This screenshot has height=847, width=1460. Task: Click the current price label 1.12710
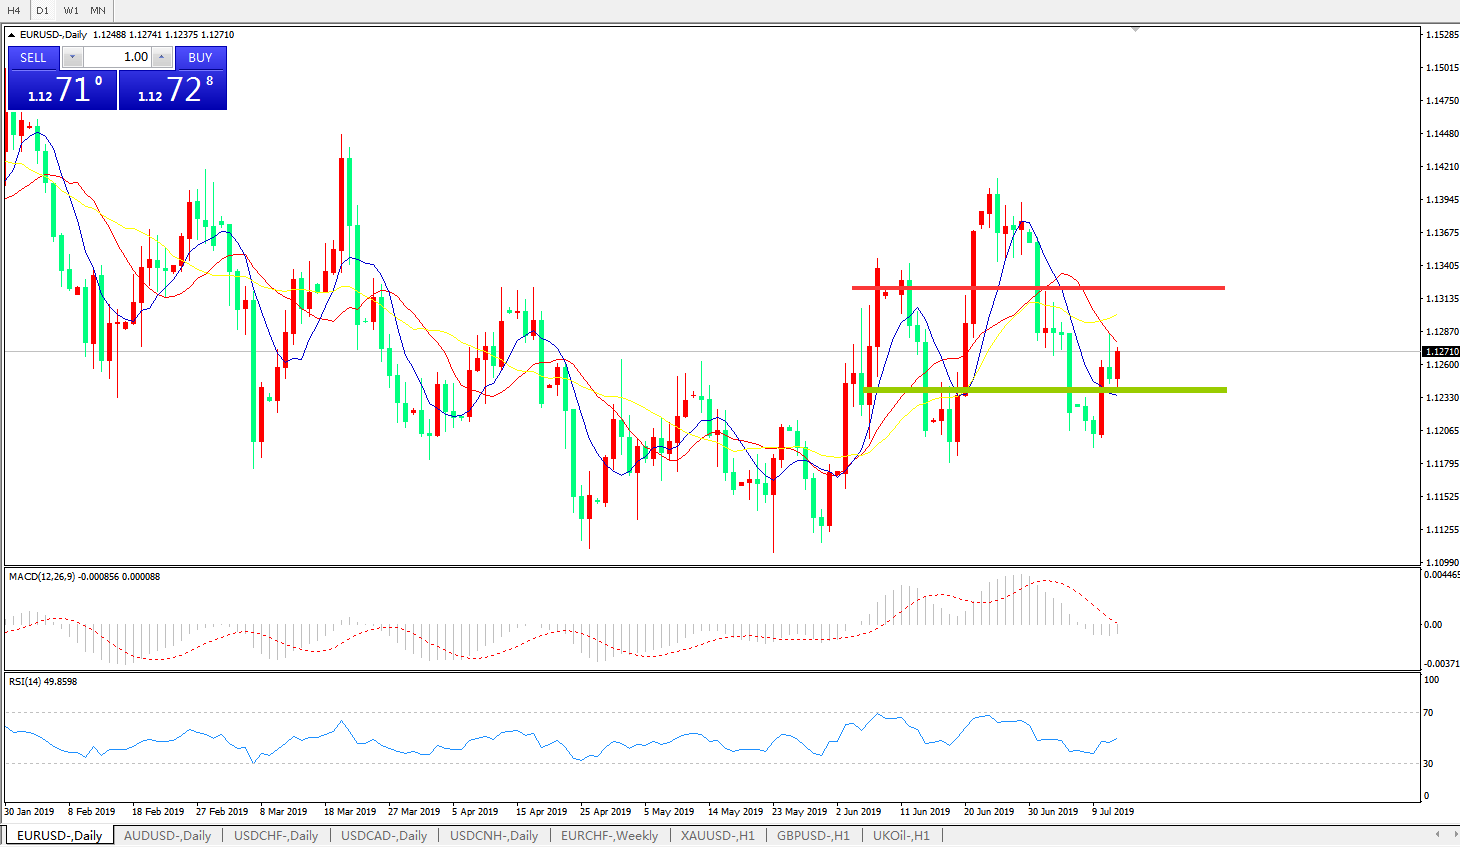pyautogui.click(x=1441, y=352)
